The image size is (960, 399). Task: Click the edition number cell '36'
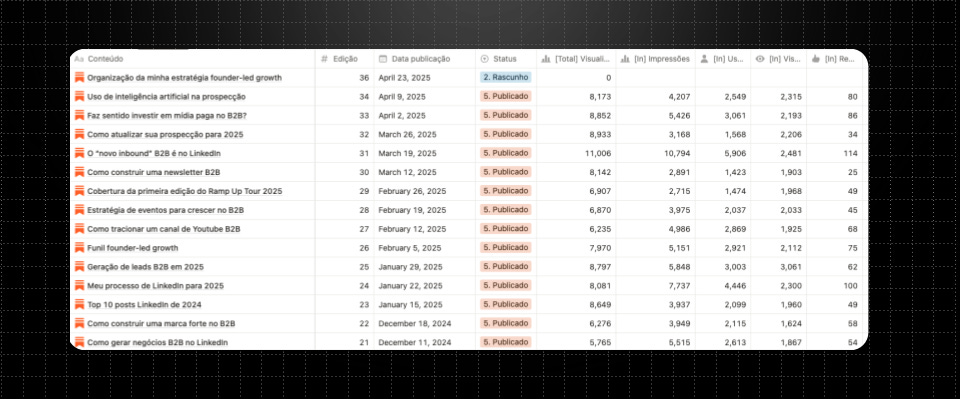pyautogui.click(x=345, y=78)
